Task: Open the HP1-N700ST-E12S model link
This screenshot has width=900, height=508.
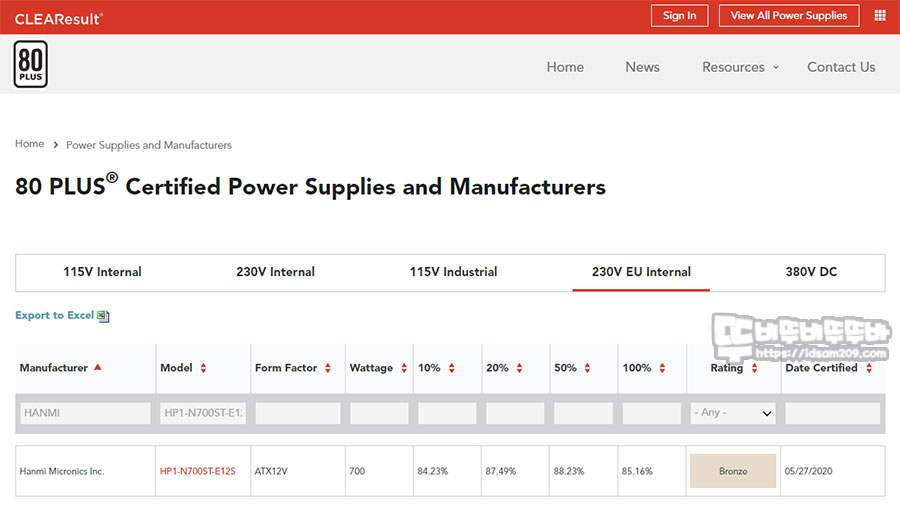Action: [x=197, y=471]
